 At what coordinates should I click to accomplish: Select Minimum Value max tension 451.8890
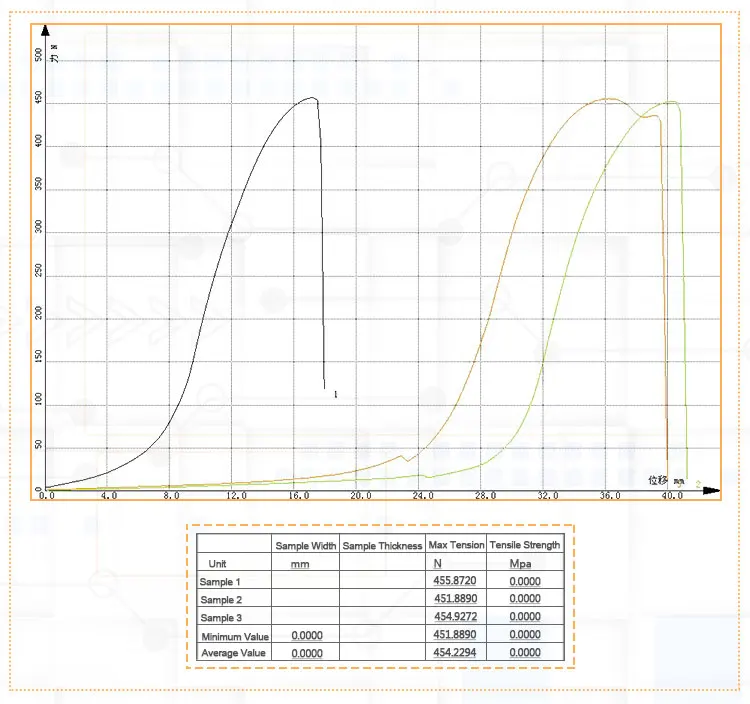[455, 635]
